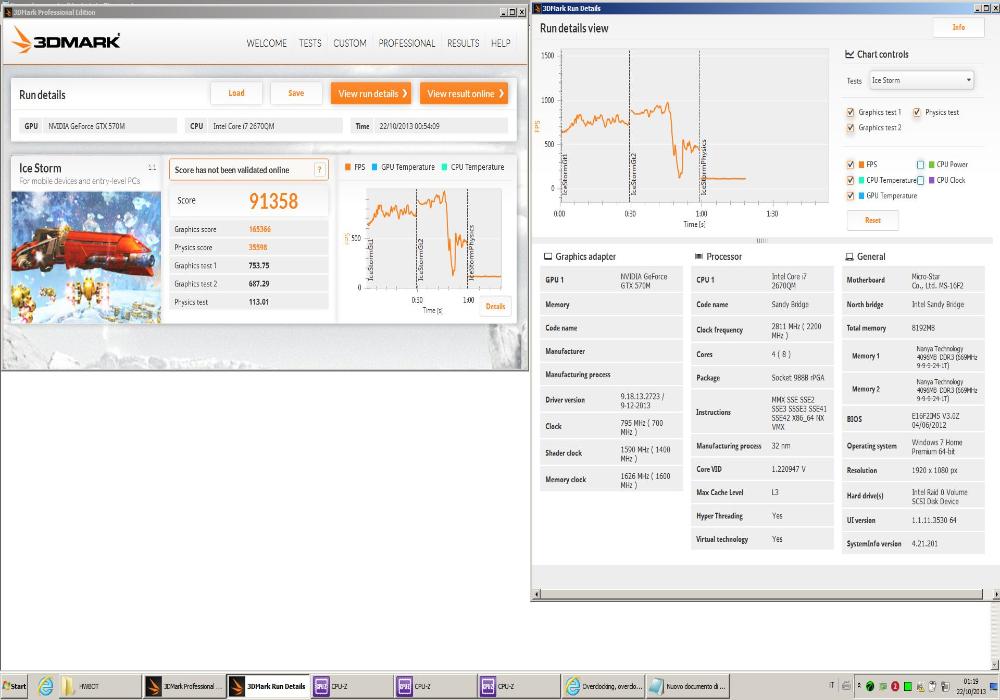Open the second CPU-Z taskbar window
The width and height of the screenshot is (1000, 700).
(434, 686)
